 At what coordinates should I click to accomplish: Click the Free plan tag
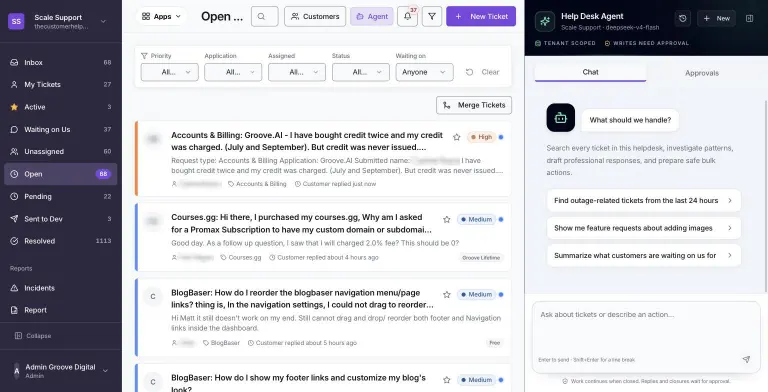(495, 343)
